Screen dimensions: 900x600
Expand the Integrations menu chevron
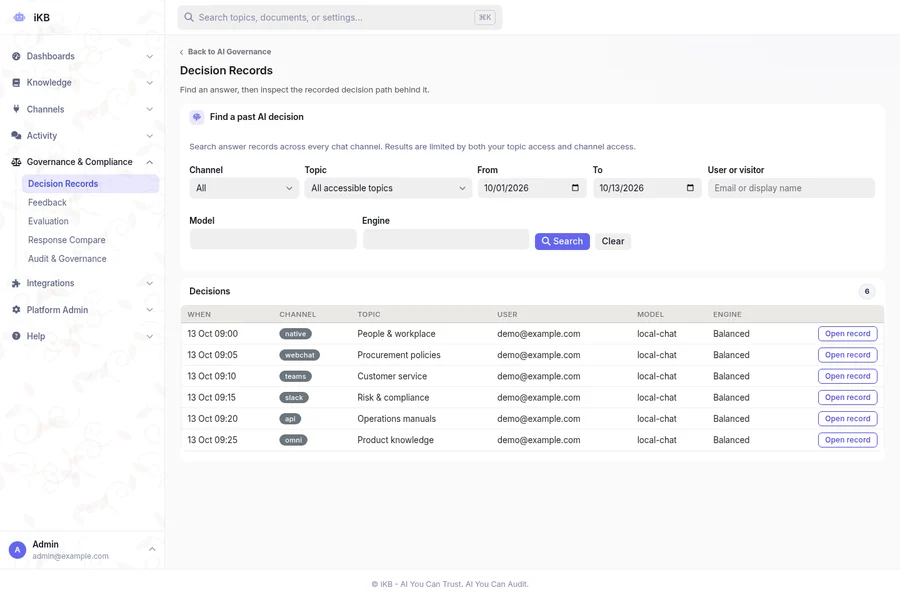click(x=149, y=283)
